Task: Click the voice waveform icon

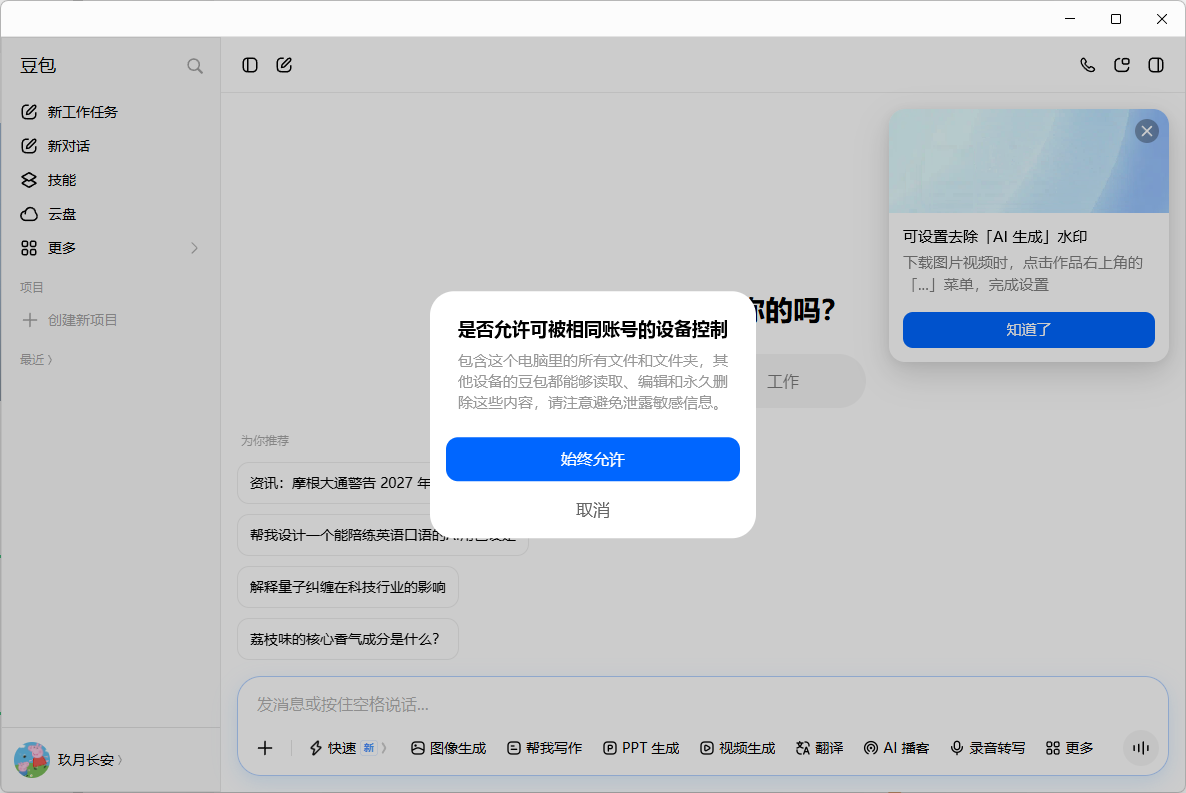Action: click(x=1141, y=748)
